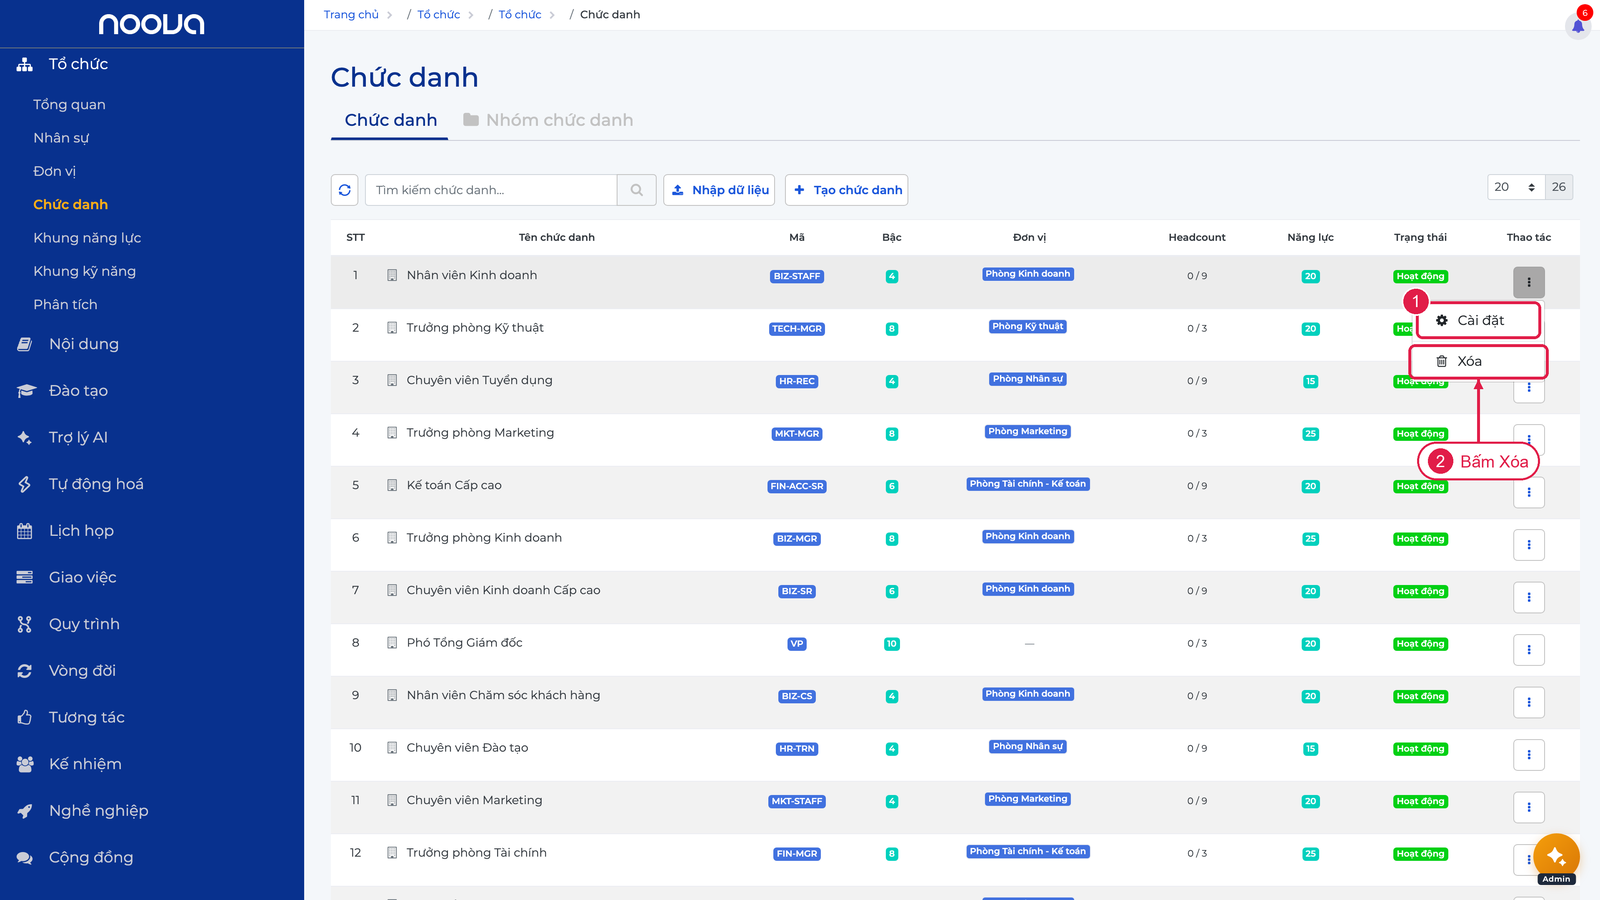Viewport: 1600px width, 900px height.
Task: Click the Cộng đồng chat bubbles icon
Action: [x=25, y=857]
